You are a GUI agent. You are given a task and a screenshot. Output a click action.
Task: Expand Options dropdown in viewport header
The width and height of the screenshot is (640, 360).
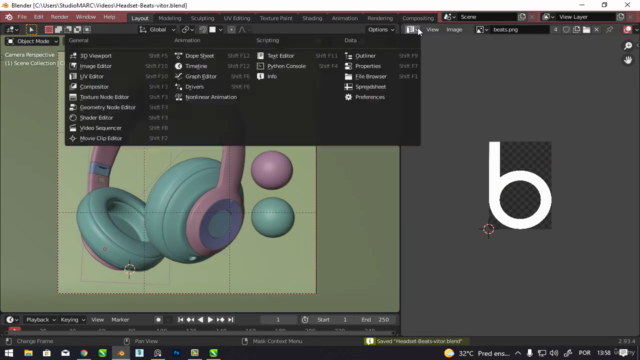click(380, 29)
